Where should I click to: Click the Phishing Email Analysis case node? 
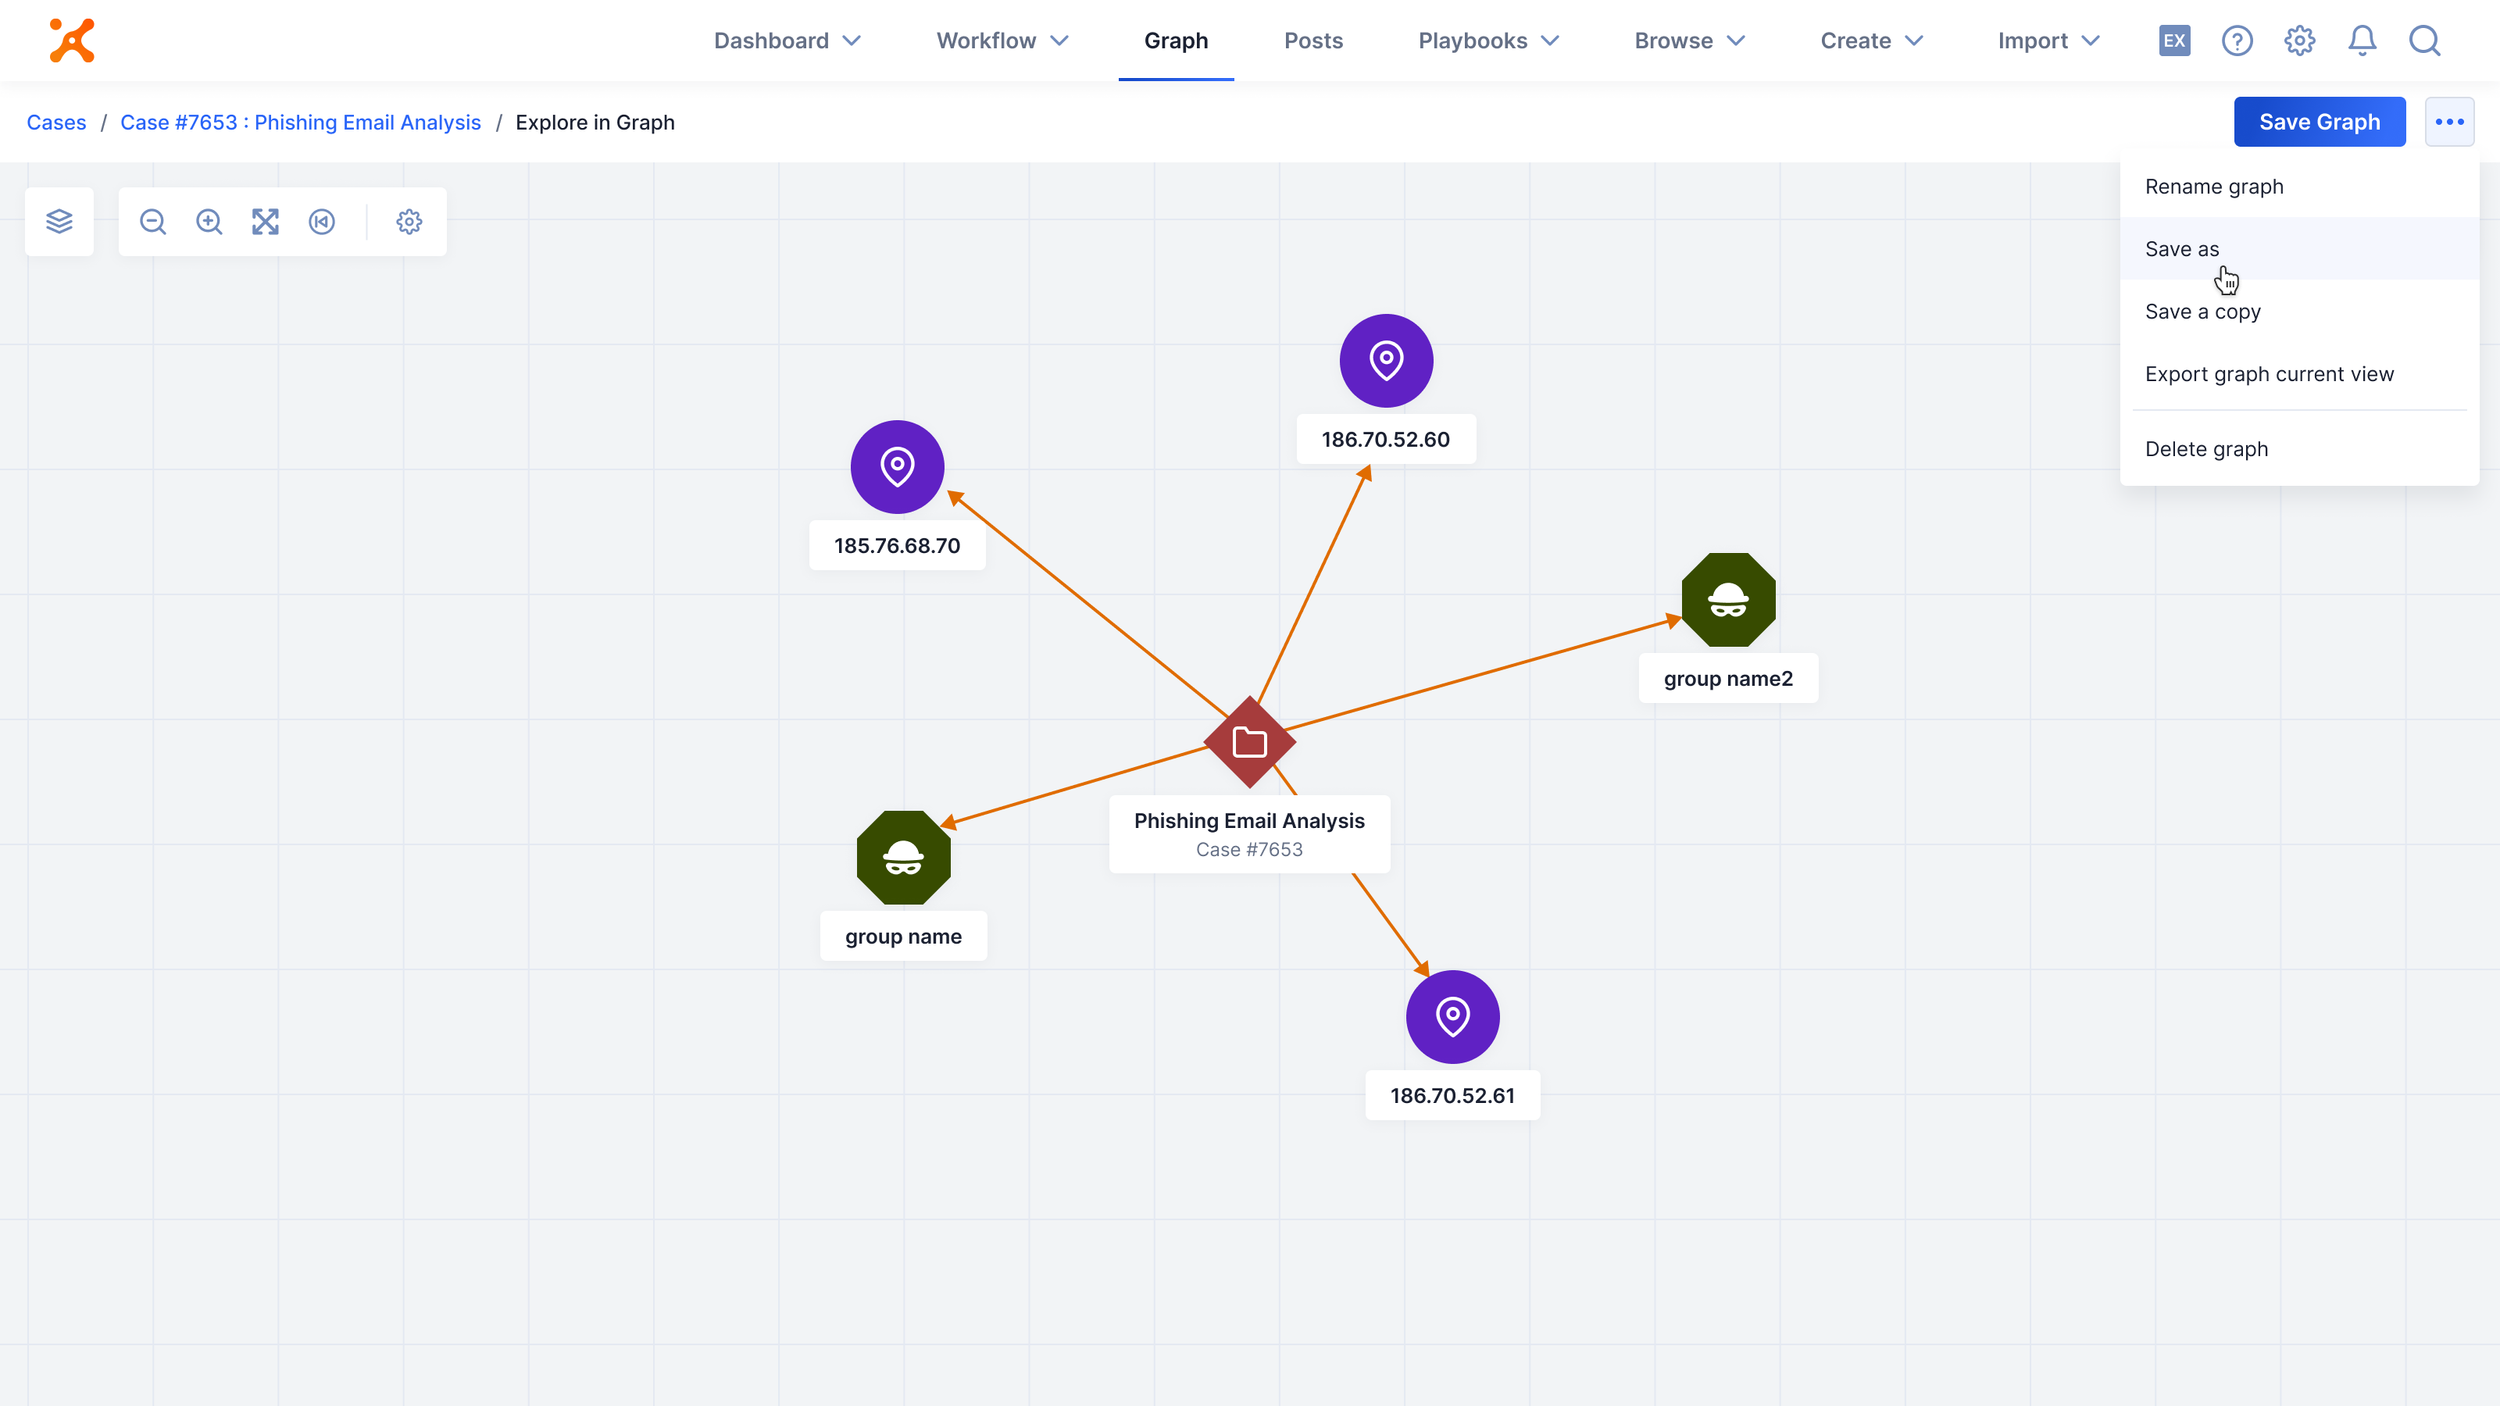(x=1249, y=742)
